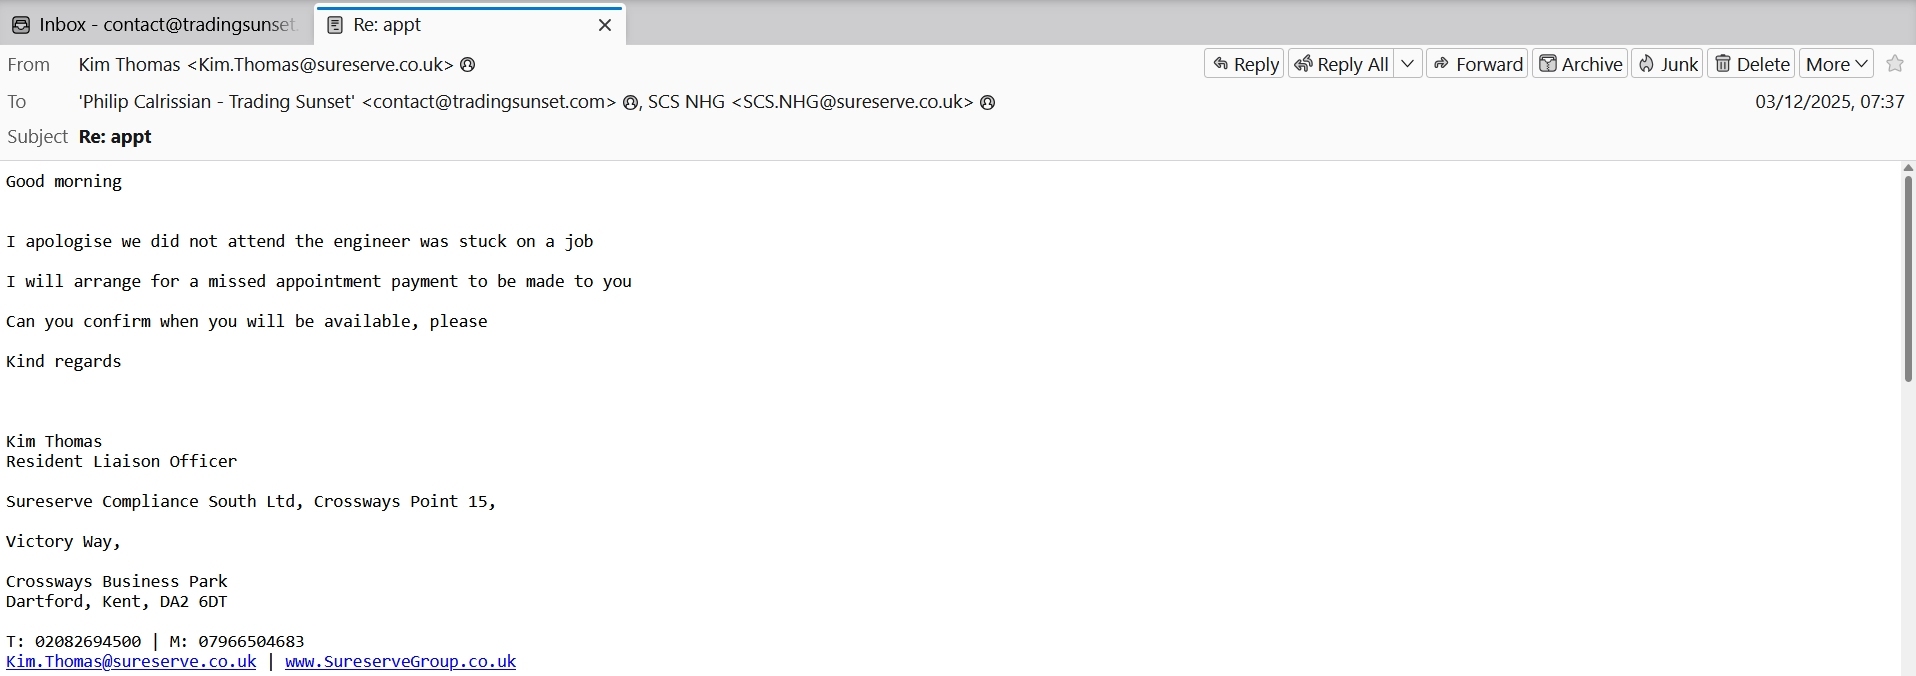Image resolution: width=1916 pixels, height=676 pixels.
Task: Mark this message as Junk
Action: 1667,64
